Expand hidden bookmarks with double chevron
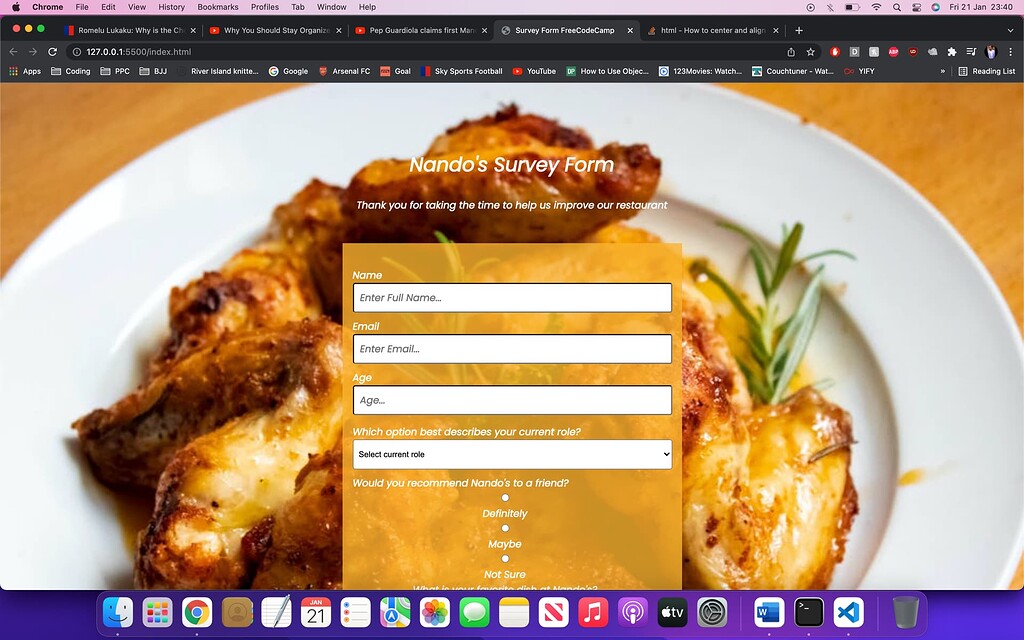The width and height of the screenshot is (1024, 640). pyautogui.click(x=942, y=71)
